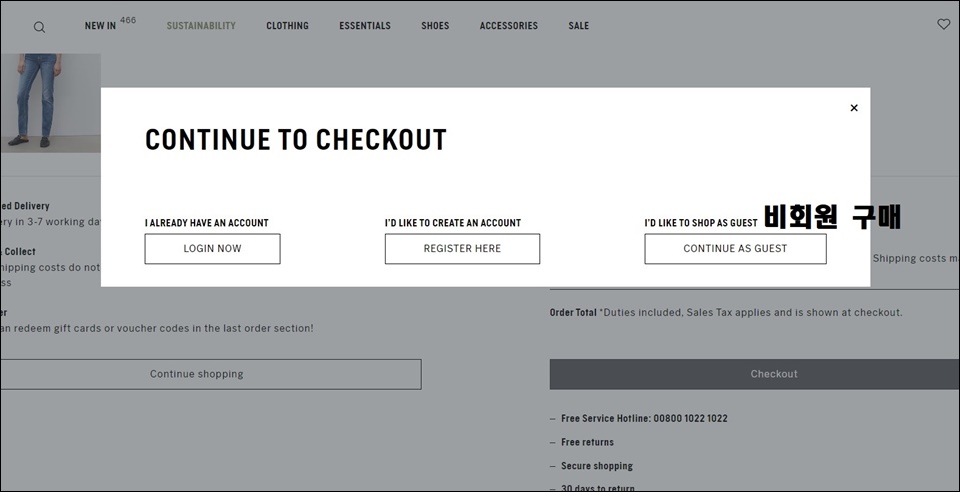This screenshot has height=492, width=960.
Task: Open the SHOES menu
Action: coord(435,26)
